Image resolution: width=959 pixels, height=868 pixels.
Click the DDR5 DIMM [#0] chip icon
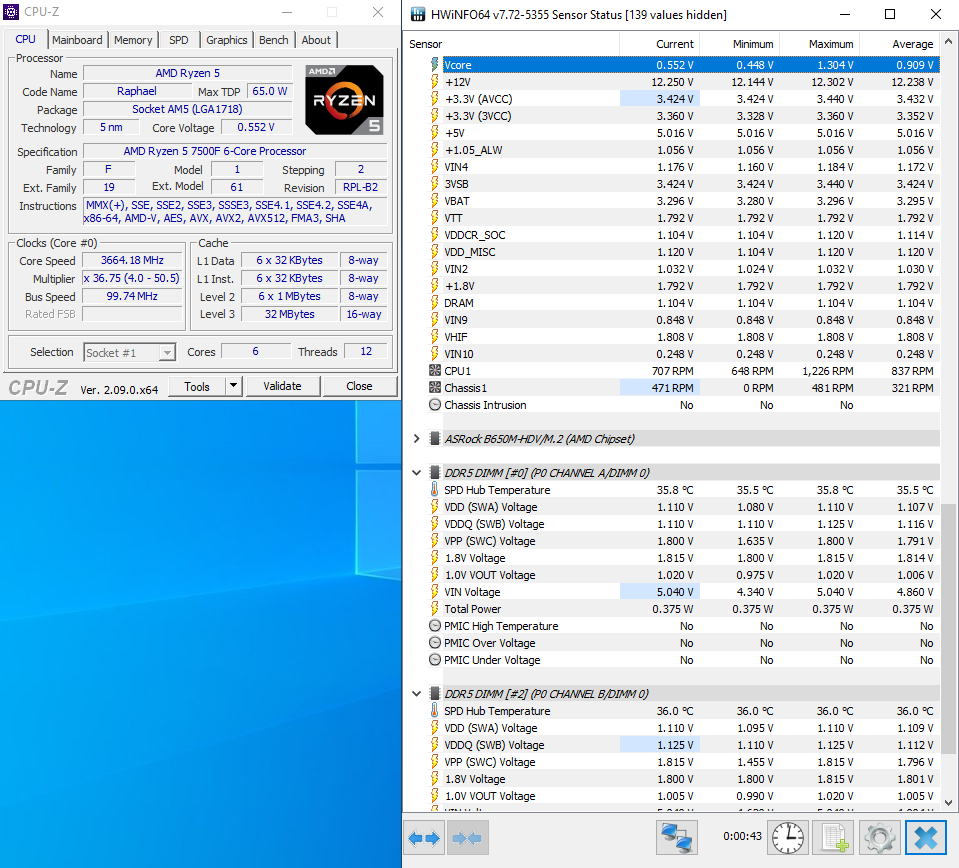coord(434,472)
